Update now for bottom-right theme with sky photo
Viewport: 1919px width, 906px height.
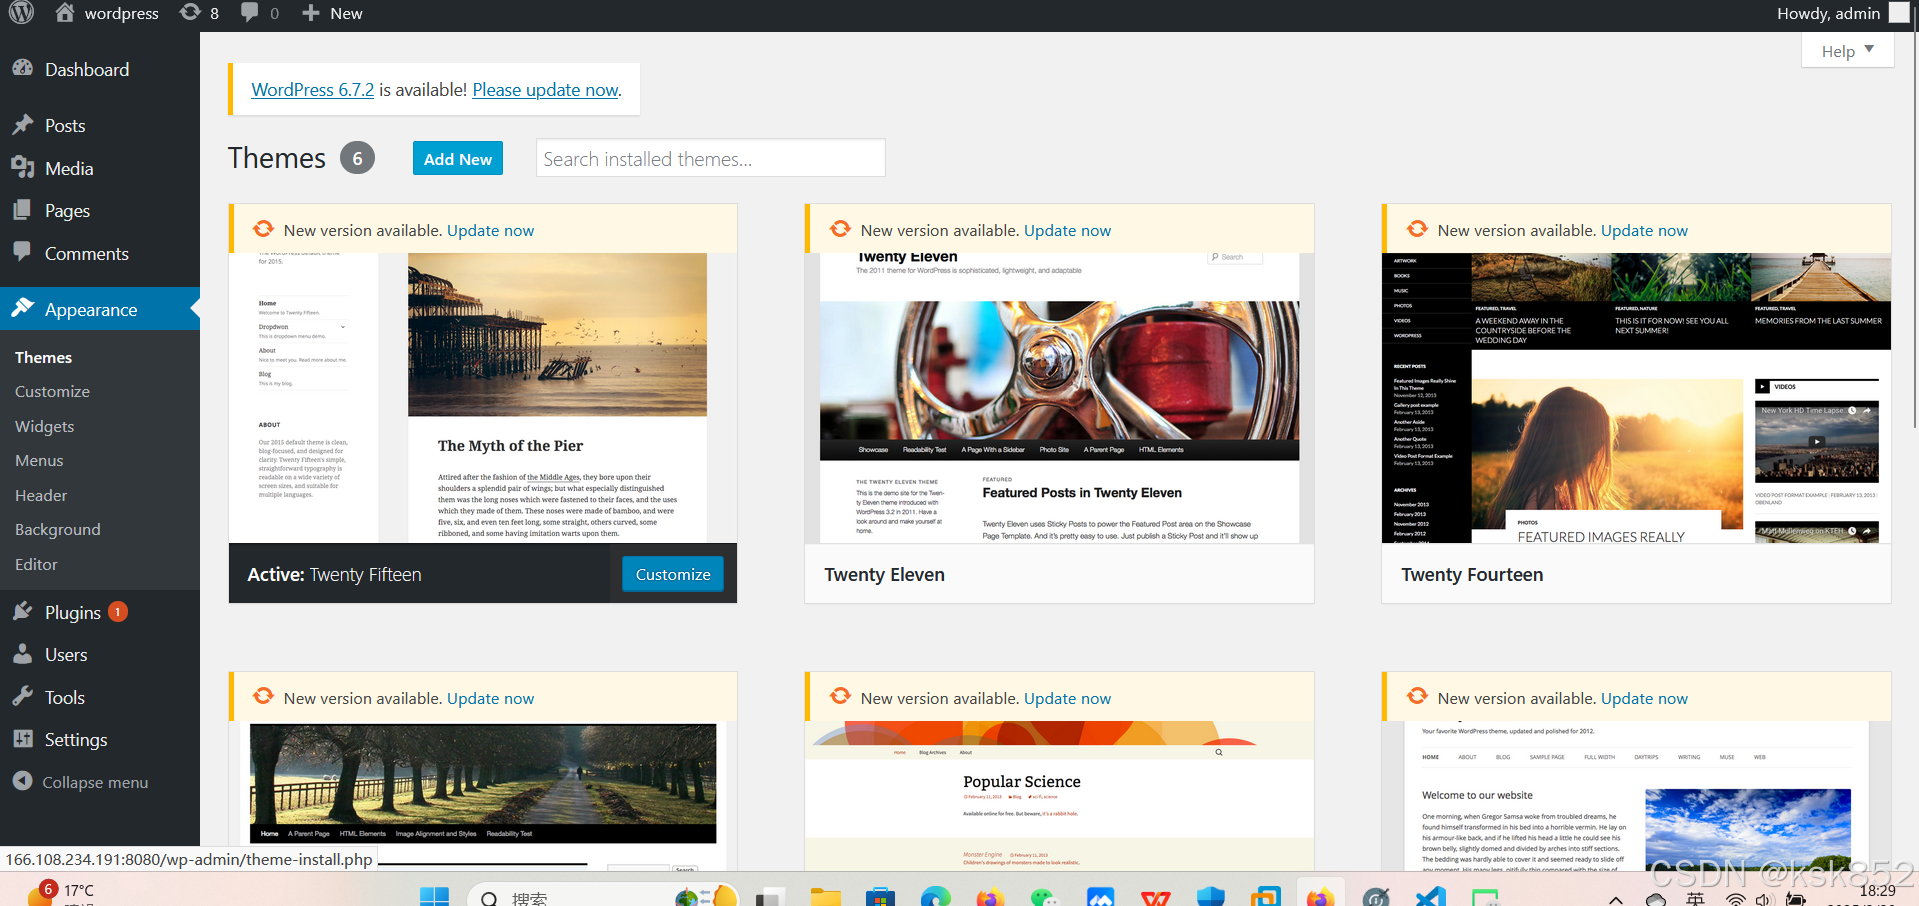1644,698
